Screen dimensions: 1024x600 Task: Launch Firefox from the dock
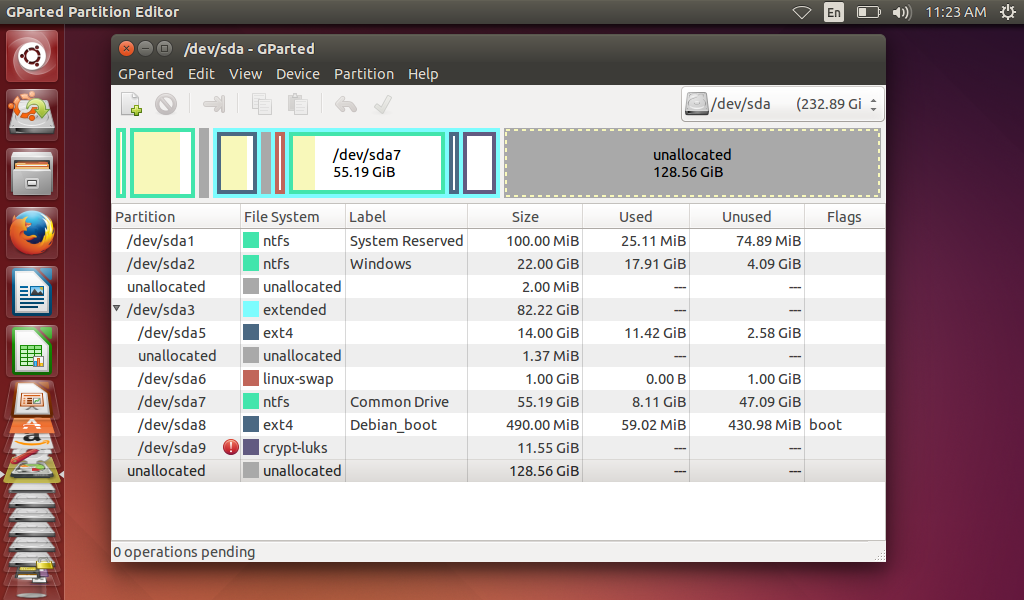[x=32, y=232]
